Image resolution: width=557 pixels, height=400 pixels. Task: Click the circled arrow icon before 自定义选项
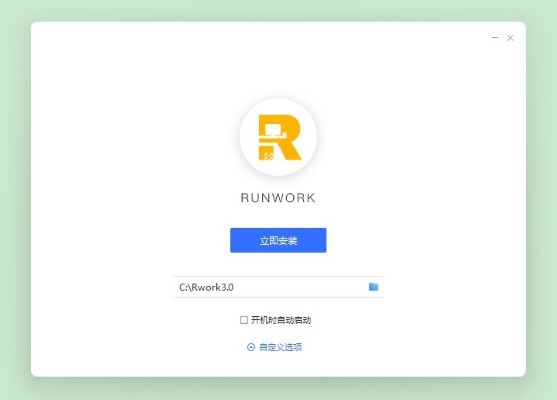(x=251, y=347)
